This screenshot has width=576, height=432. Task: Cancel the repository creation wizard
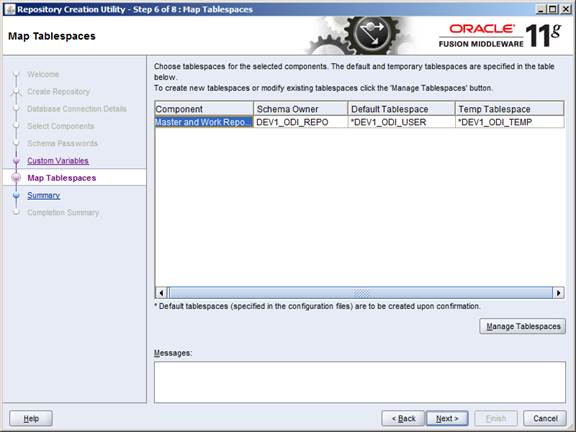tap(545, 418)
